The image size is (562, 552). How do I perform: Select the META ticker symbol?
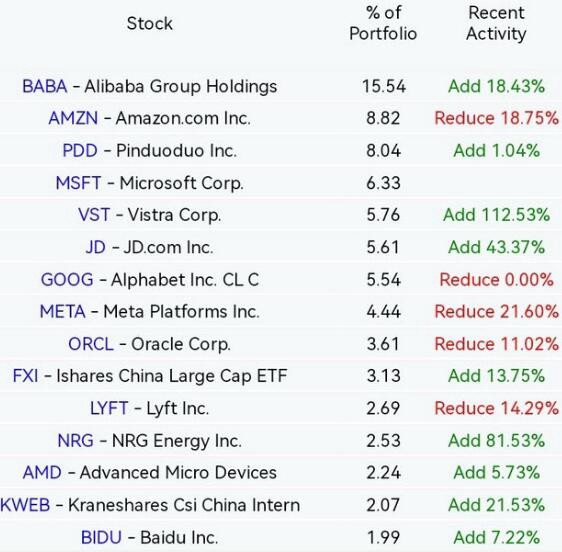pos(63,311)
